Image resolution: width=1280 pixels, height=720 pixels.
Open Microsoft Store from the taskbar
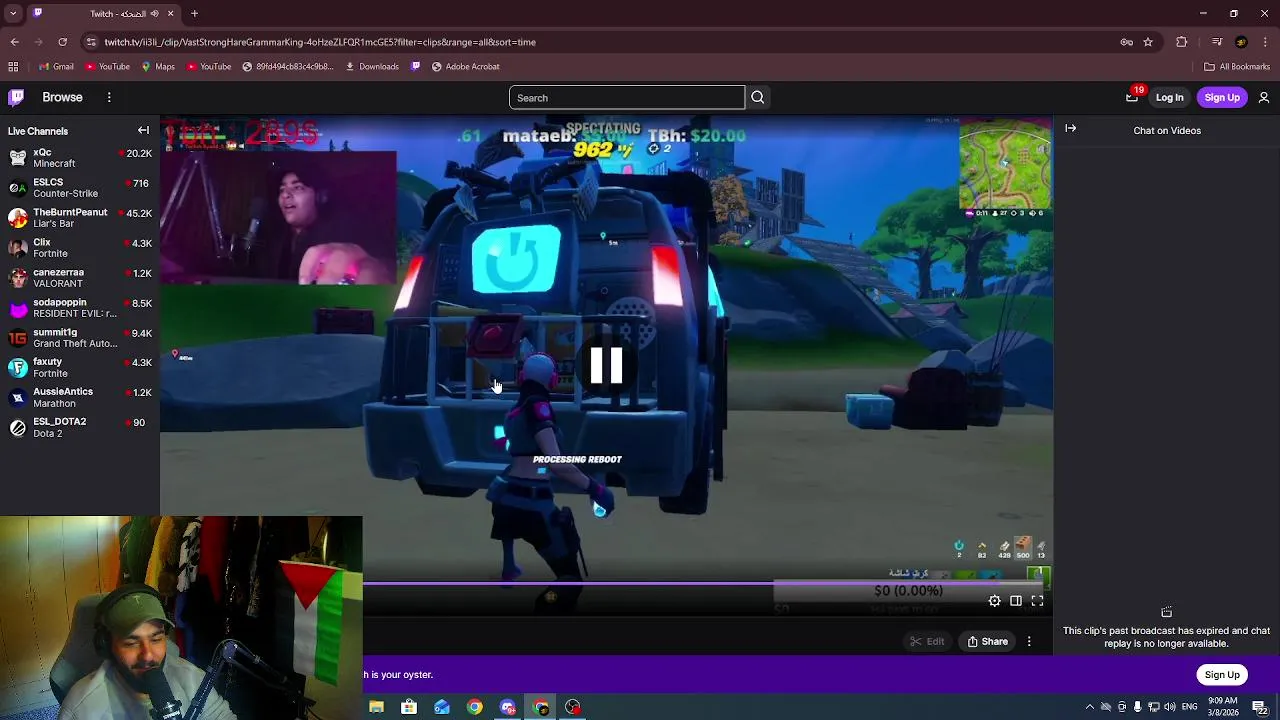[409, 707]
